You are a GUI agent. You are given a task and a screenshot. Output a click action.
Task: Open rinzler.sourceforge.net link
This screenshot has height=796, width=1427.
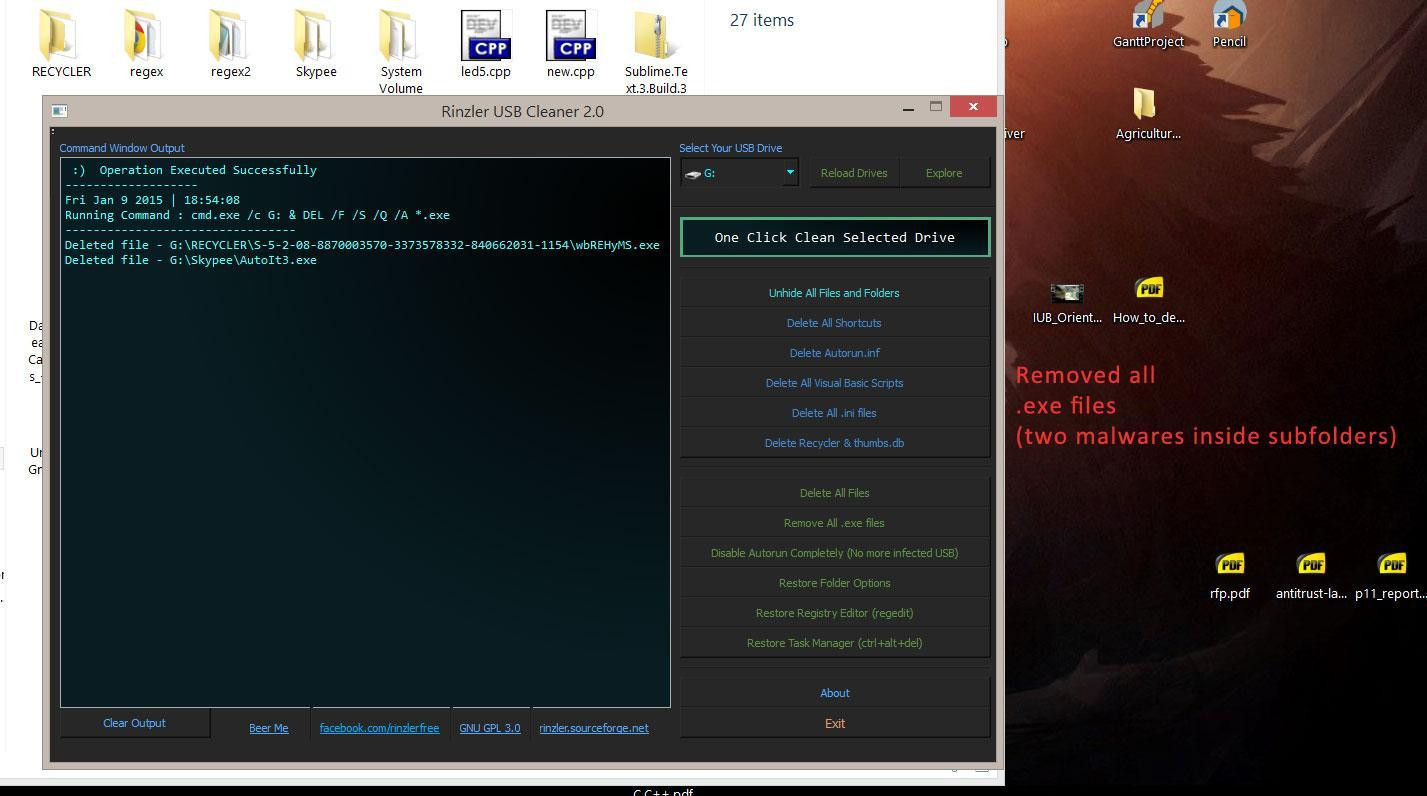pyautogui.click(x=594, y=728)
